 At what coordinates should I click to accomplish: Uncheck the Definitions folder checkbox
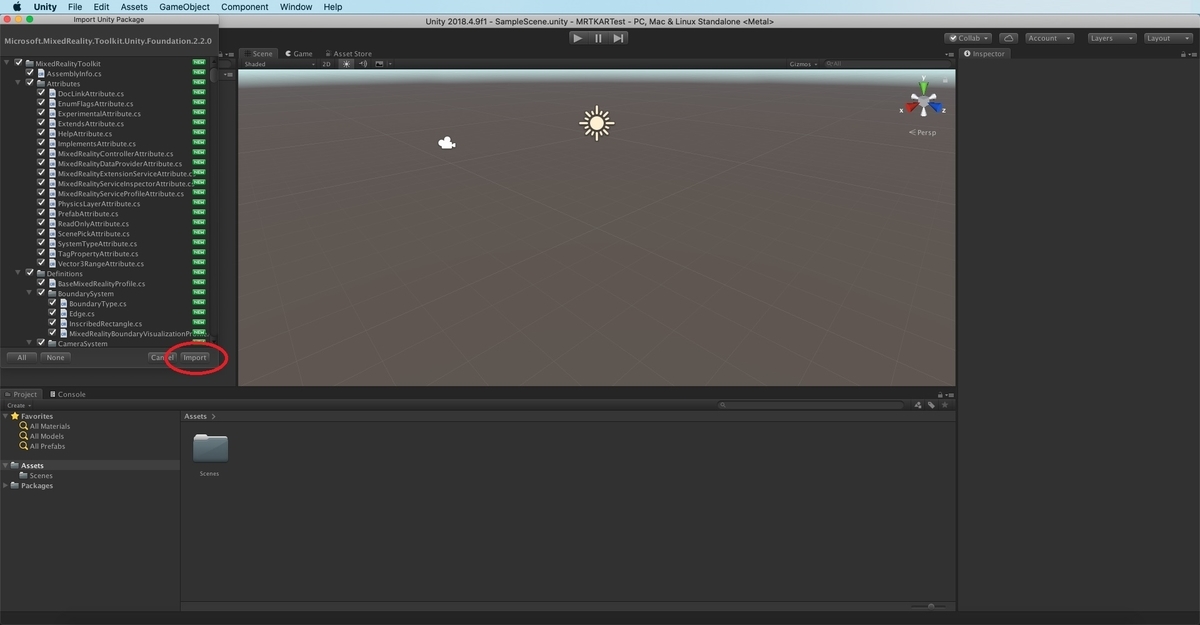[x=30, y=274]
